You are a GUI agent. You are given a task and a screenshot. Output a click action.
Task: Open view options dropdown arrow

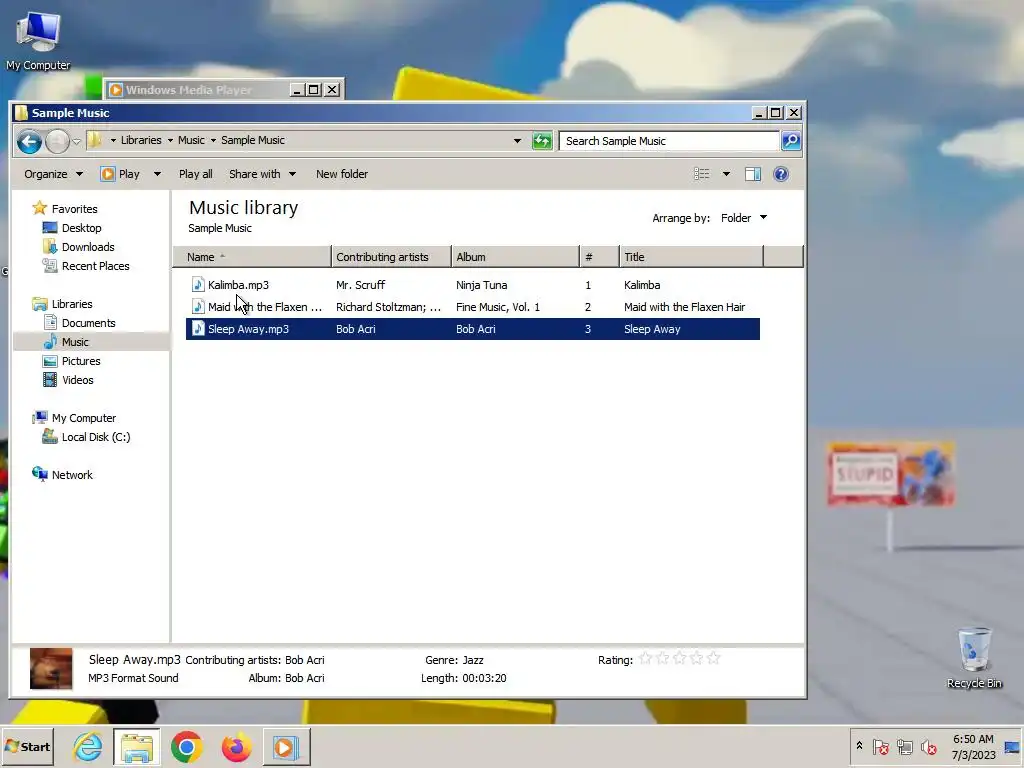tap(726, 174)
